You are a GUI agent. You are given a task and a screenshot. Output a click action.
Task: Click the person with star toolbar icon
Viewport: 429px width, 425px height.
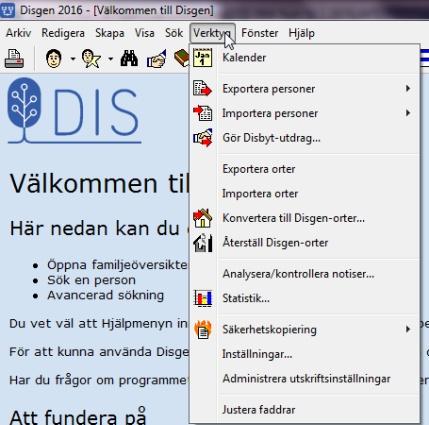click(91, 59)
